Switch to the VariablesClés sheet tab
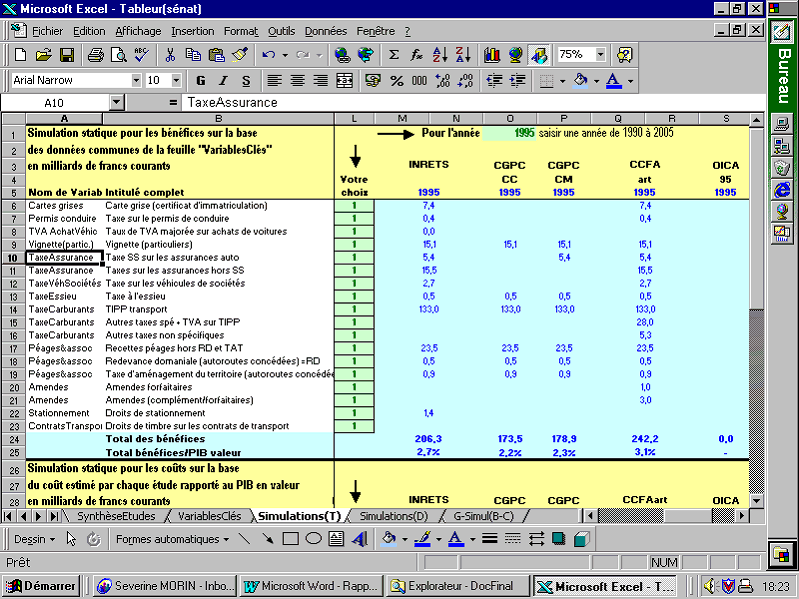 tap(209, 516)
